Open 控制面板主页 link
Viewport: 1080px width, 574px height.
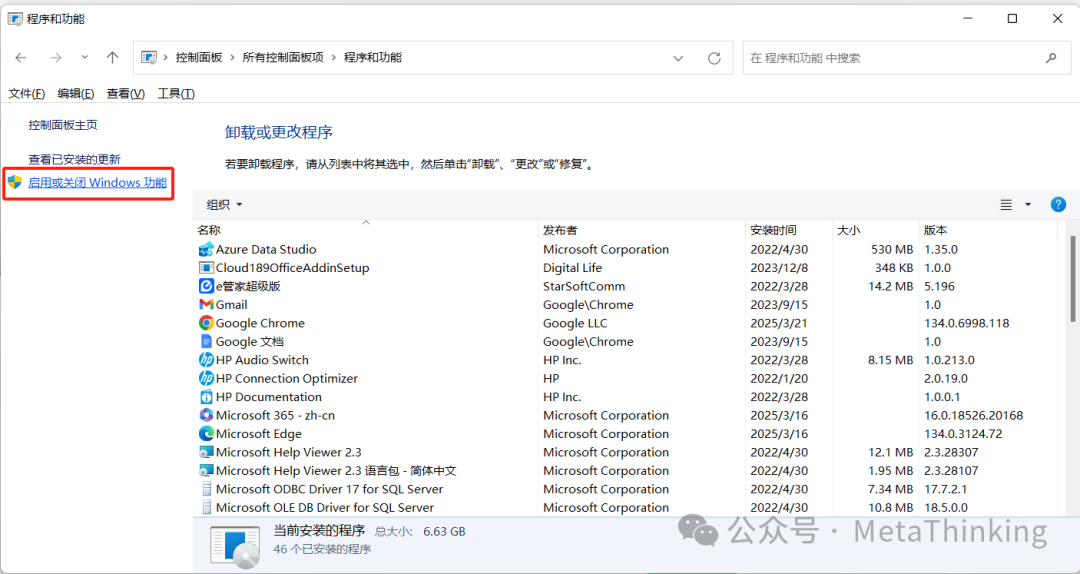pos(63,125)
